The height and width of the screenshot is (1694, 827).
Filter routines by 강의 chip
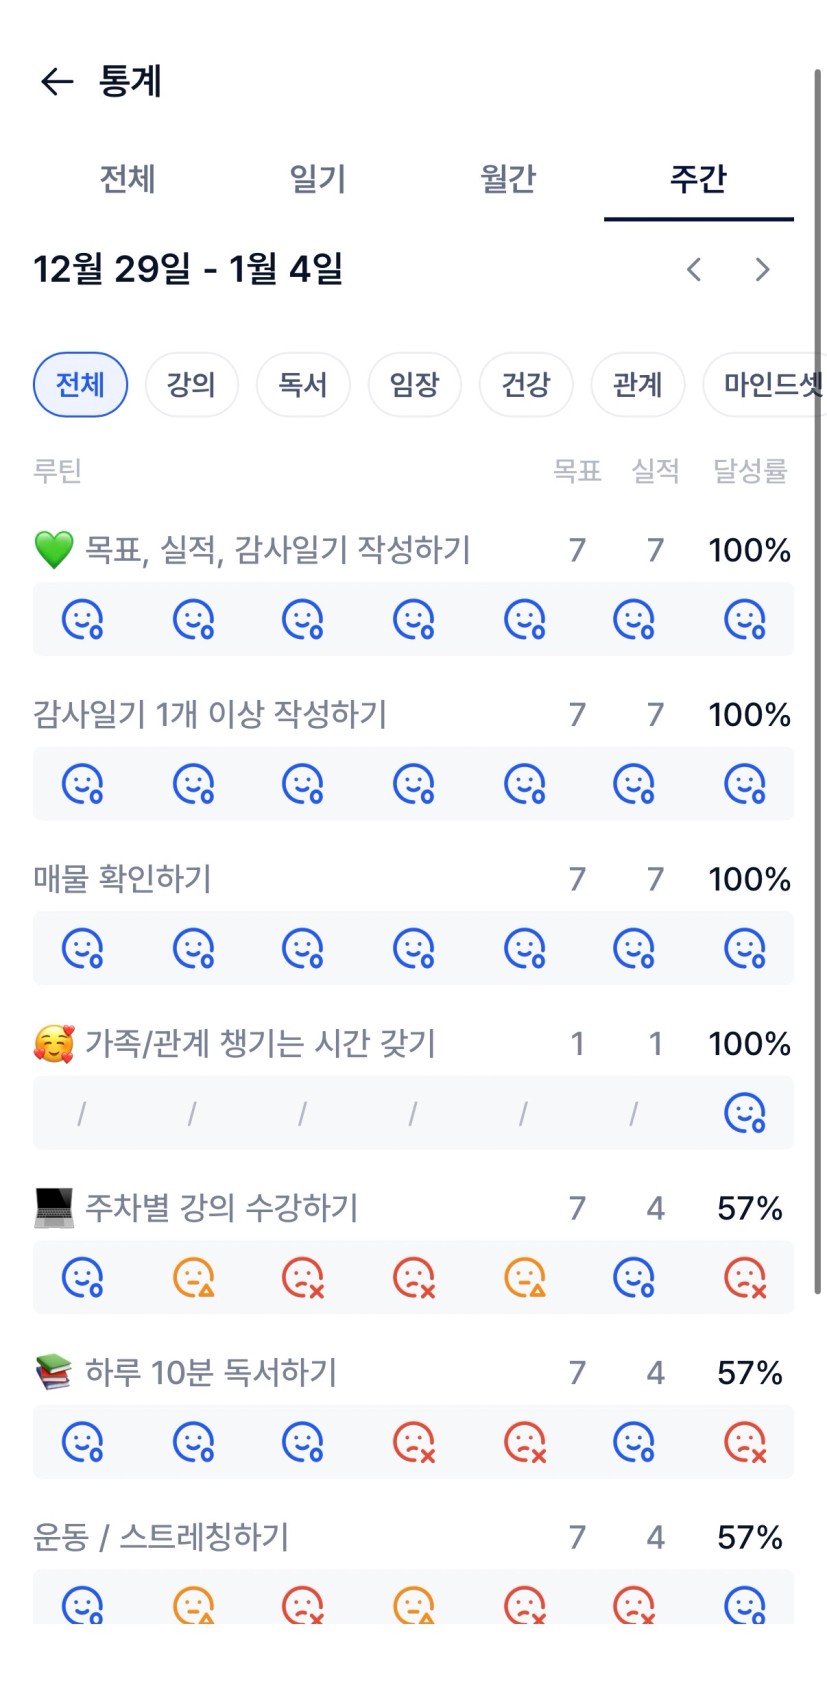(x=191, y=384)
